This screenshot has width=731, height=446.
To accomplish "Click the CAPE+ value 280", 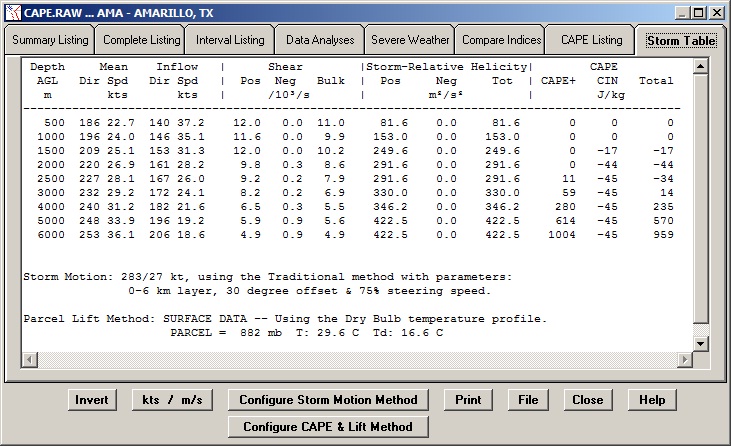I will 565,207.
